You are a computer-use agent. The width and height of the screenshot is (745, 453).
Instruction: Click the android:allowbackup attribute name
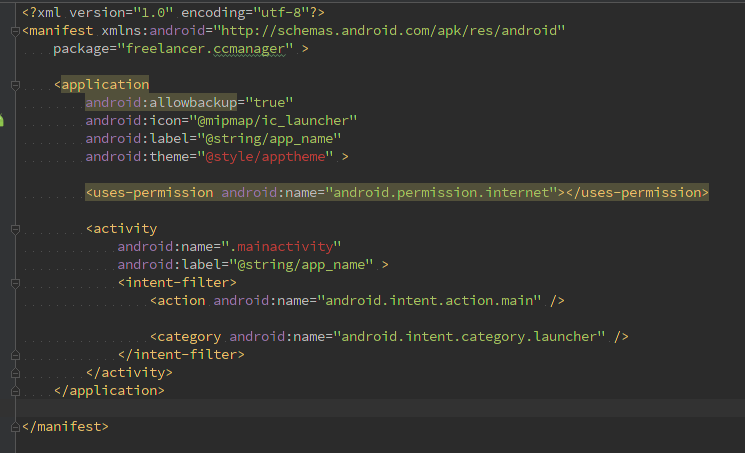[161, 102]
